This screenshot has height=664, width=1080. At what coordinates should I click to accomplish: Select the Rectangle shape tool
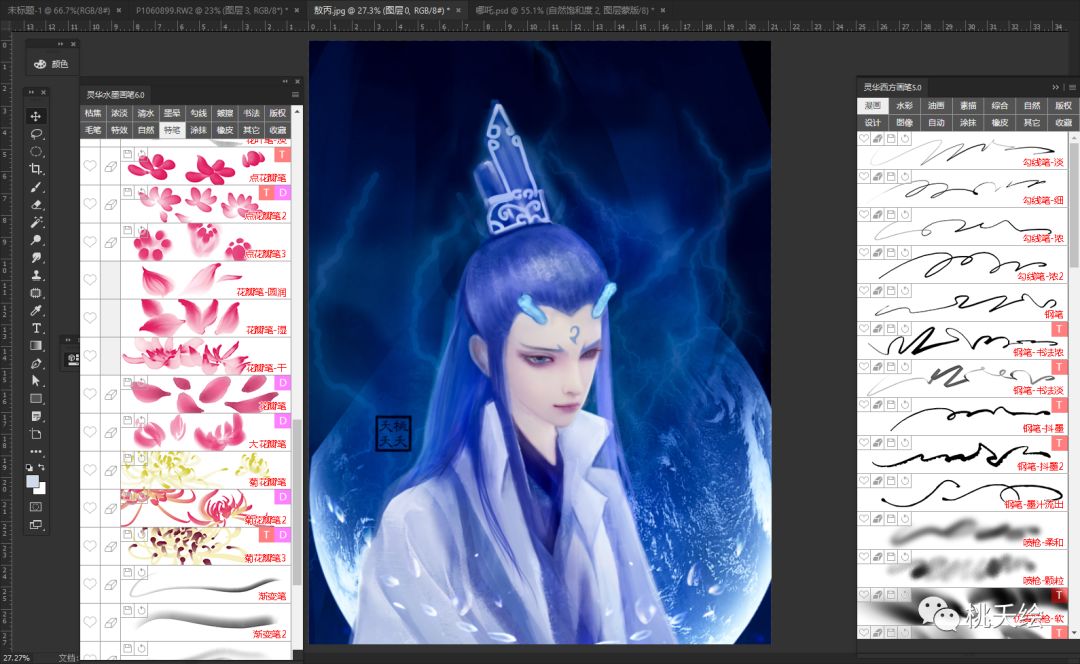tap(37, 399)
